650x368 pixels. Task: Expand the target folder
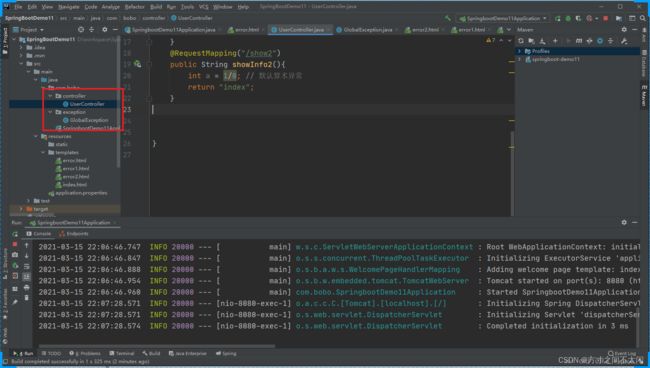21,209
